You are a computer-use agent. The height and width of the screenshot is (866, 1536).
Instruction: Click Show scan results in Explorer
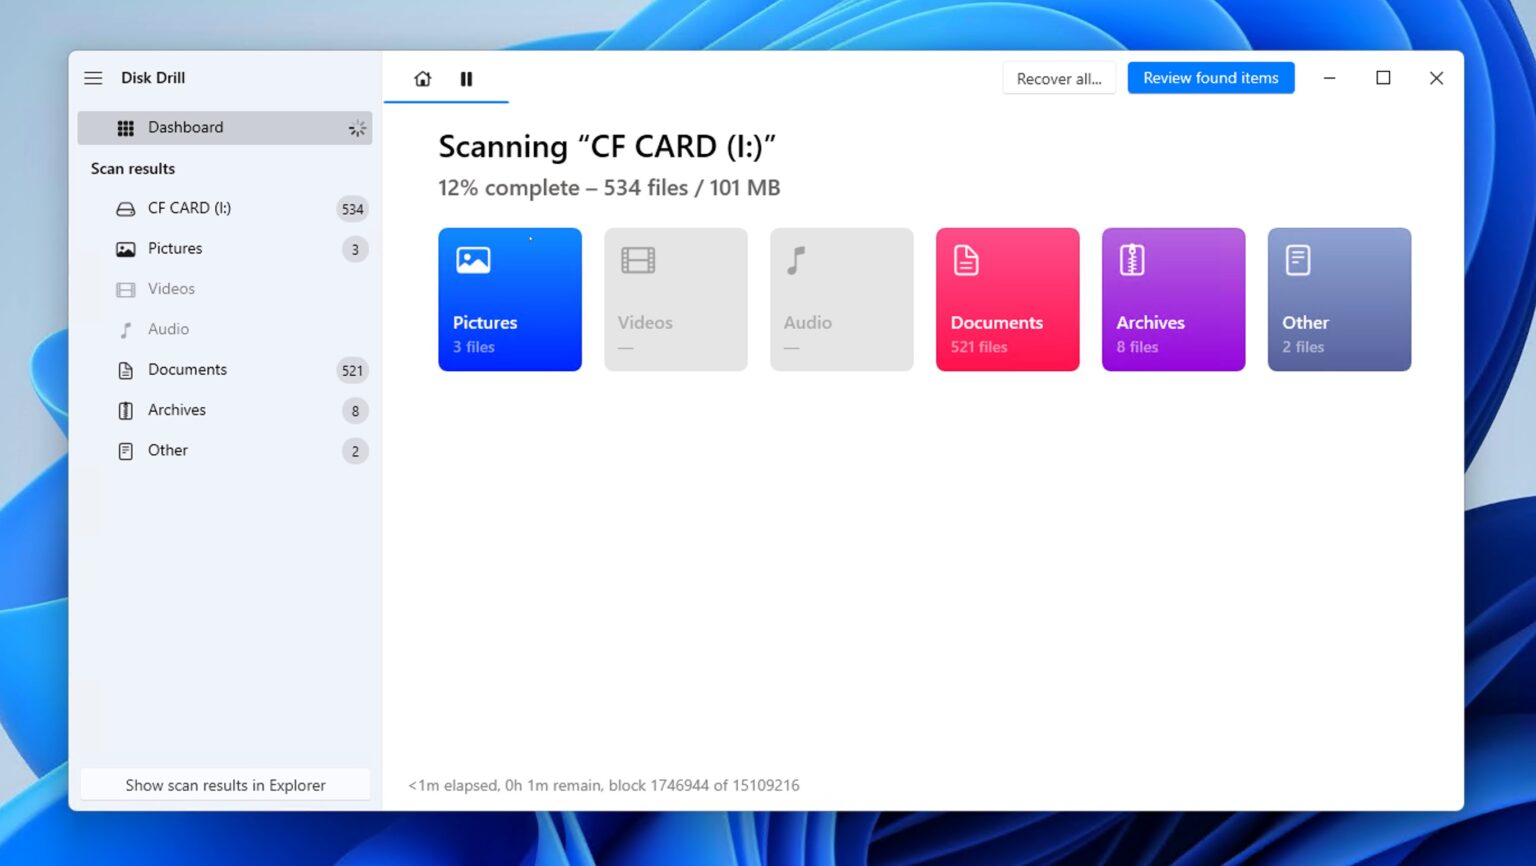click(x=225, y=785)
